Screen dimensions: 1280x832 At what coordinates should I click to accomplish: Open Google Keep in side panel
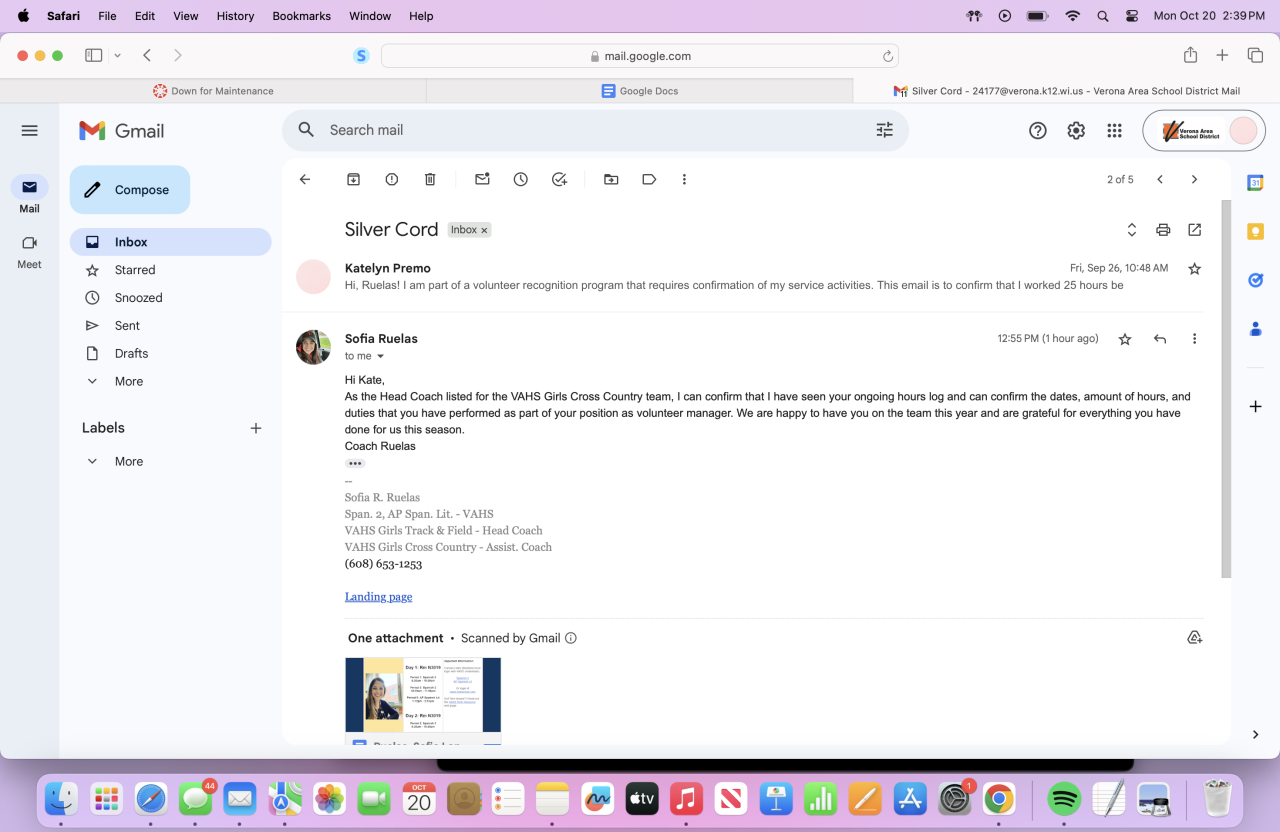[1255, 231]
